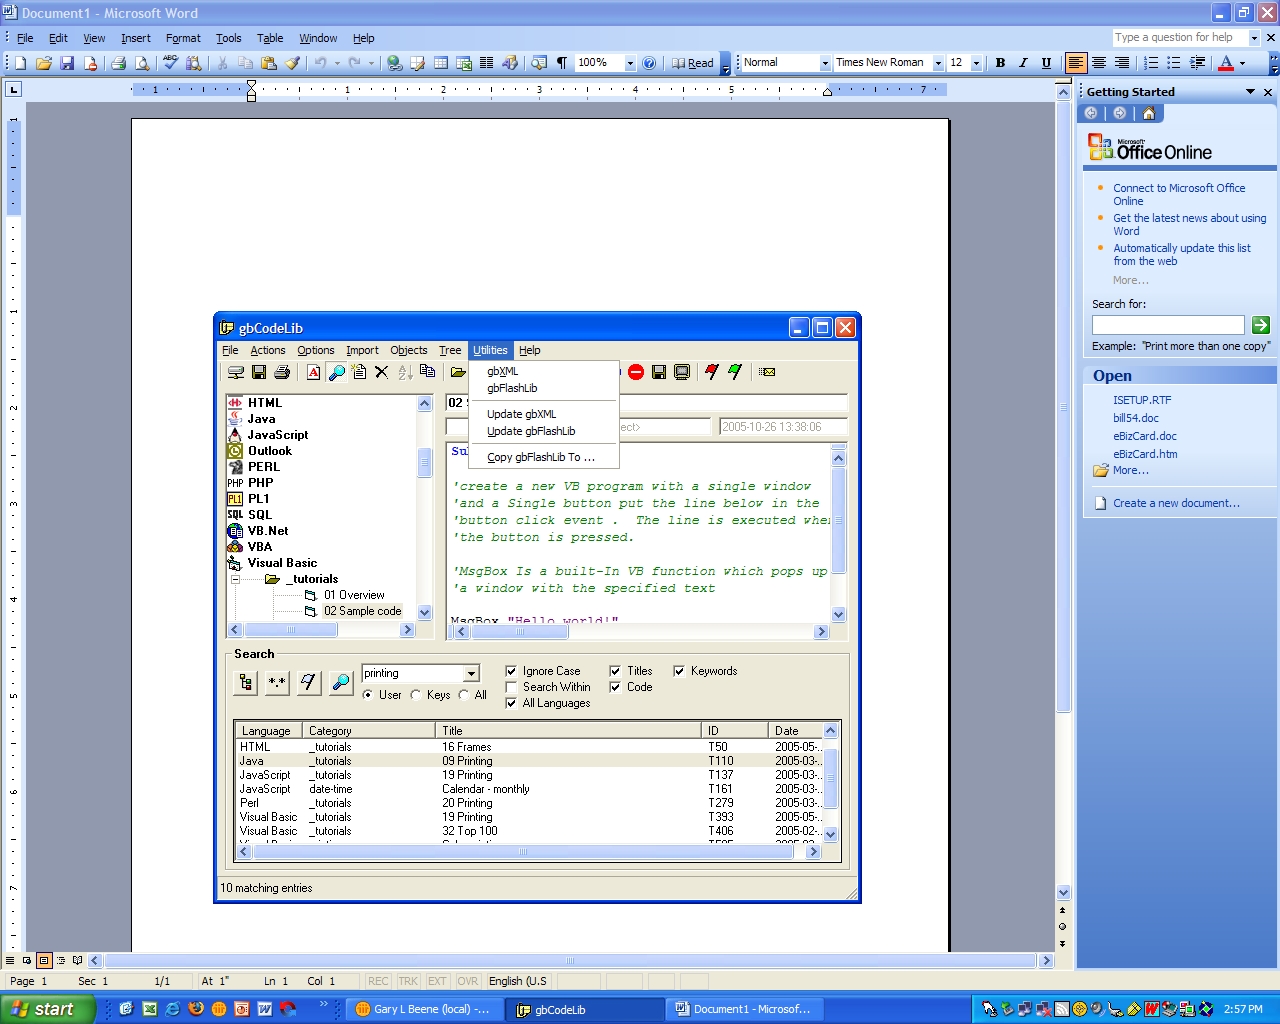
Task: Click the Bold button in Word toolbar
Action: tap(1000, 63)
